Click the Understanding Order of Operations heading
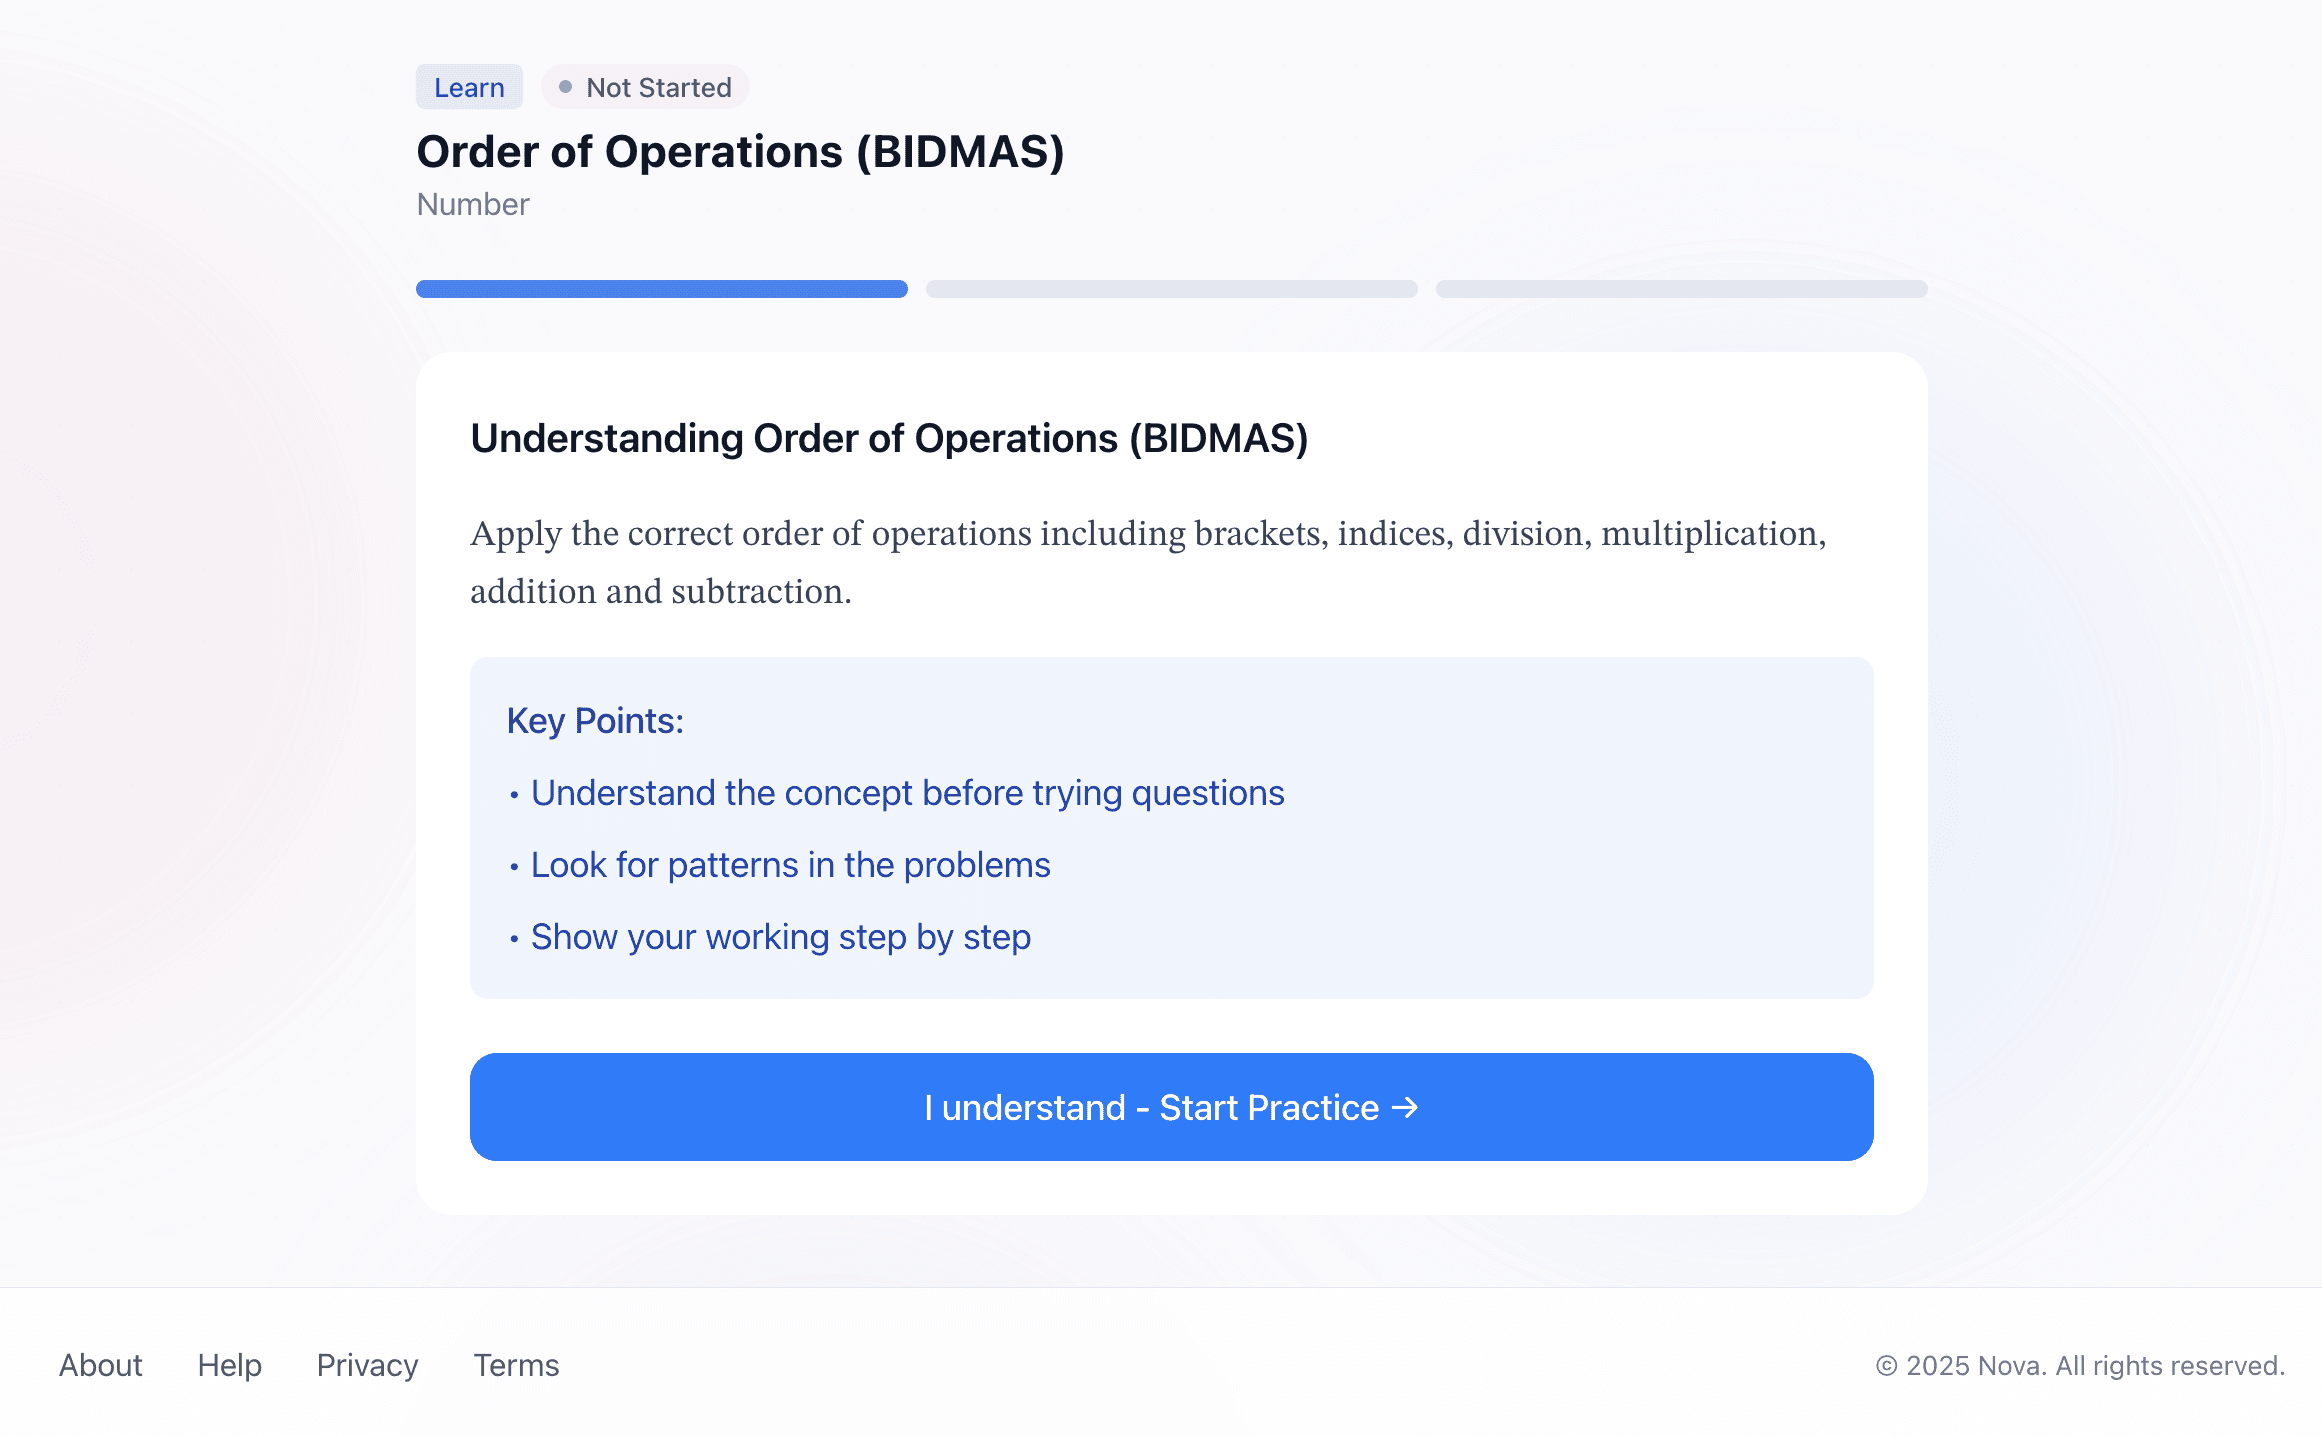Image resolution: width=2322 pixels, height=1436 pixels. click(889, 438)
